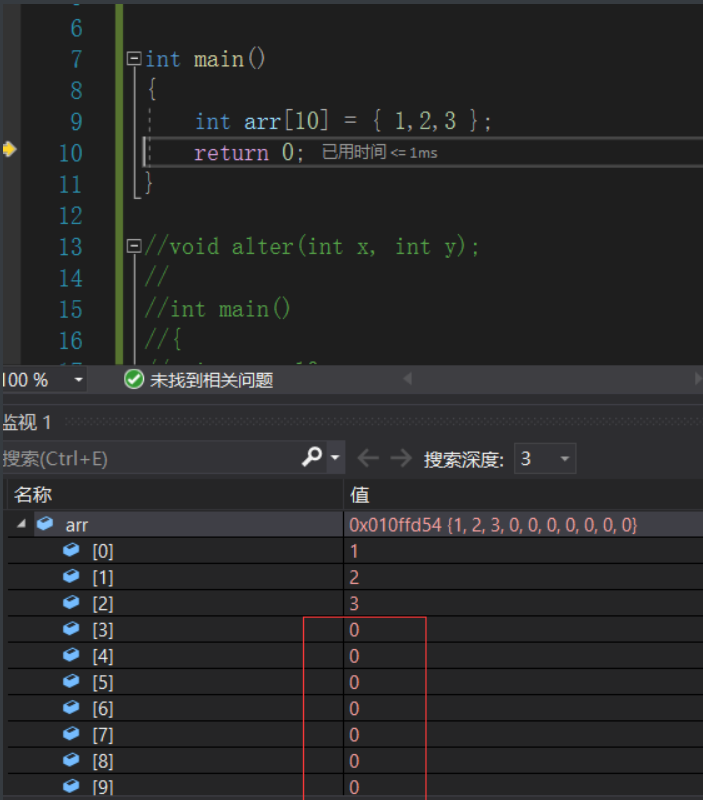
Task: Click the previous search result arrow
Action: click(368, 458)
